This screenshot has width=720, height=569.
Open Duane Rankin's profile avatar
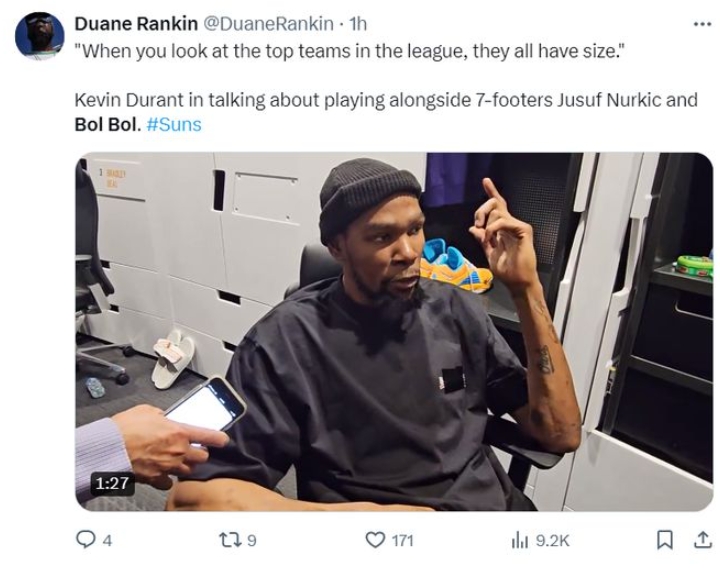(x=39, y=36)
